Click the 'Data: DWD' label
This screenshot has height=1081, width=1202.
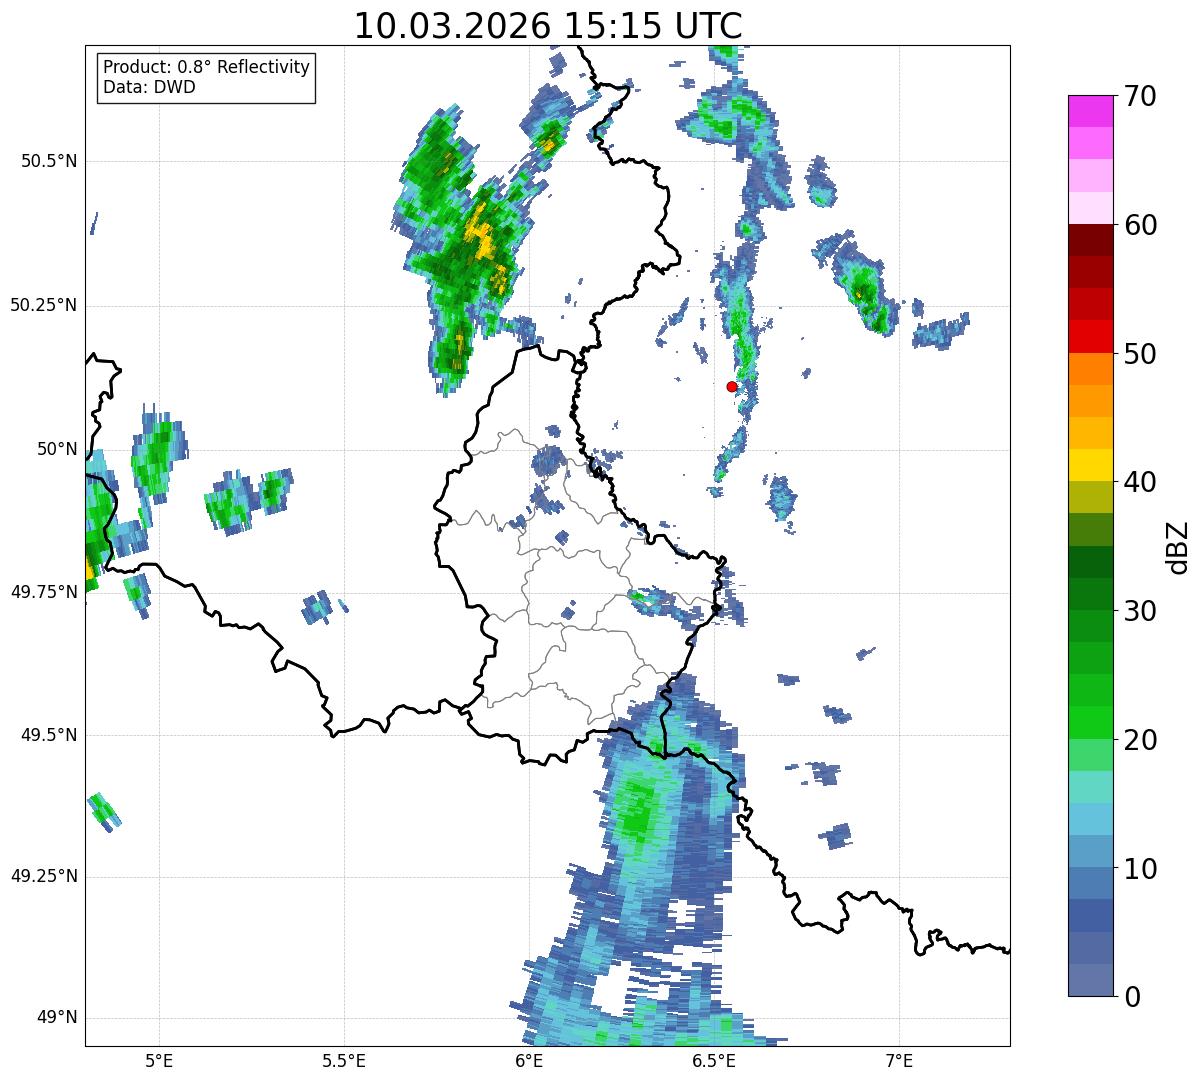click(x=149, y=87)
